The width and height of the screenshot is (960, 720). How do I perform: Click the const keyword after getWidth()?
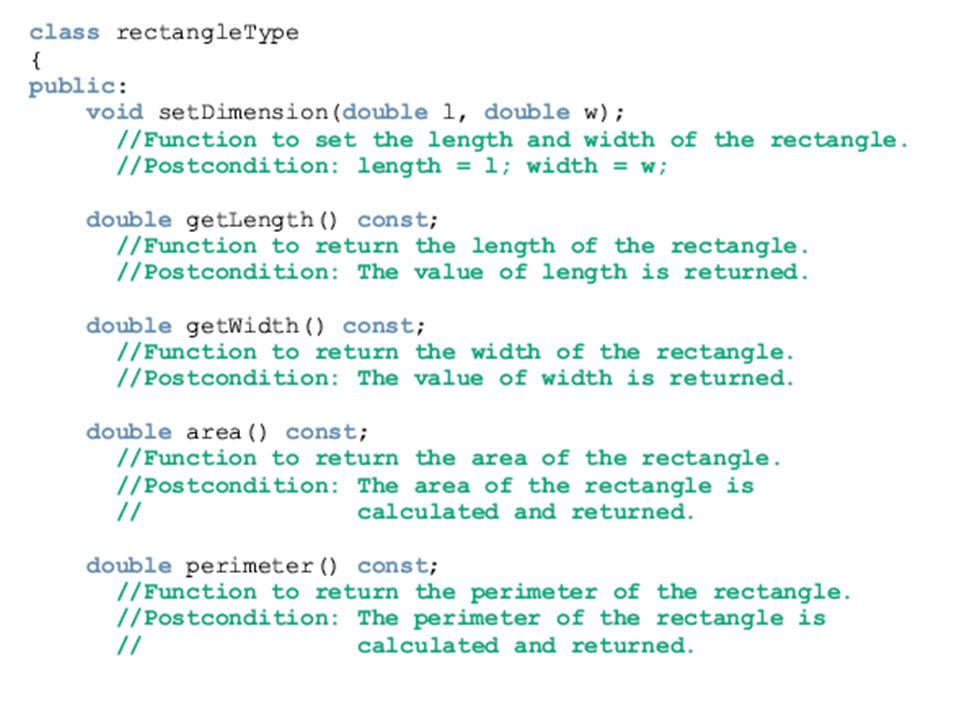pos(378,326)
